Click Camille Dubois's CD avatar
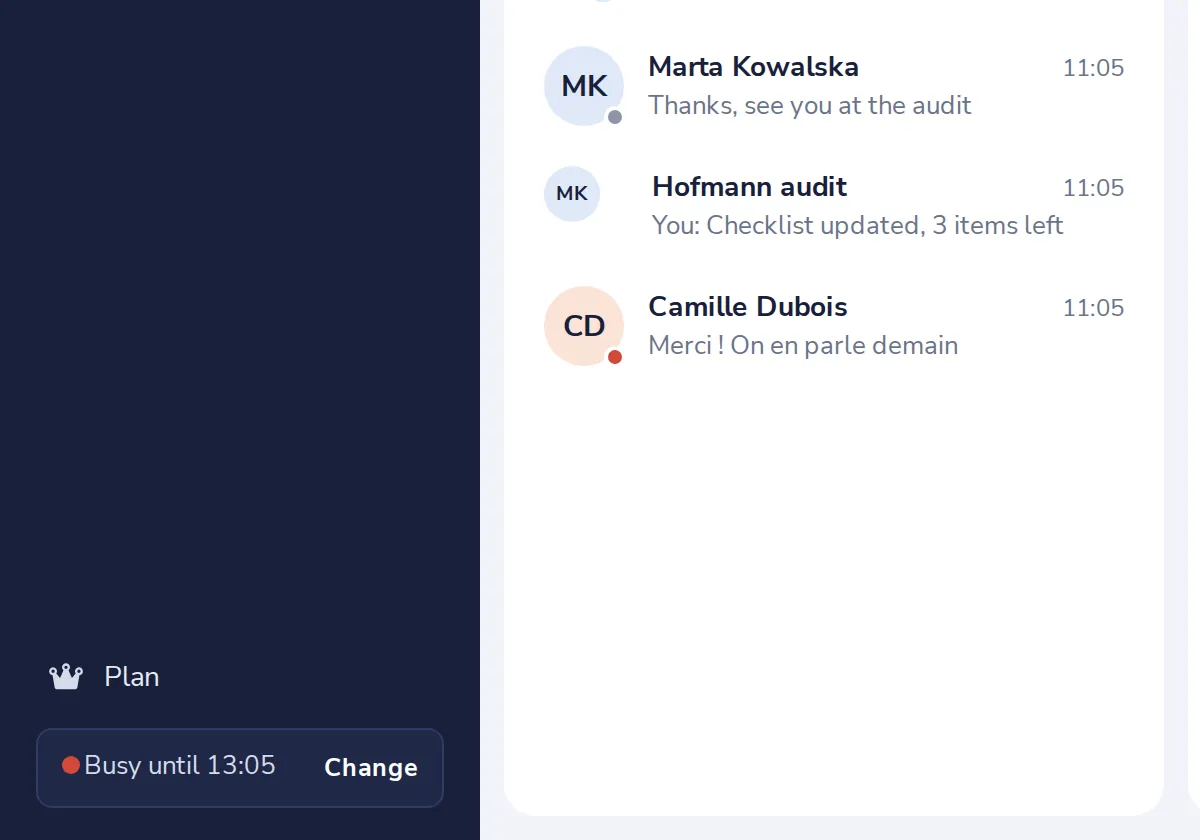The width and height of the screenshot is (1200, 840). tap(584, 326)
